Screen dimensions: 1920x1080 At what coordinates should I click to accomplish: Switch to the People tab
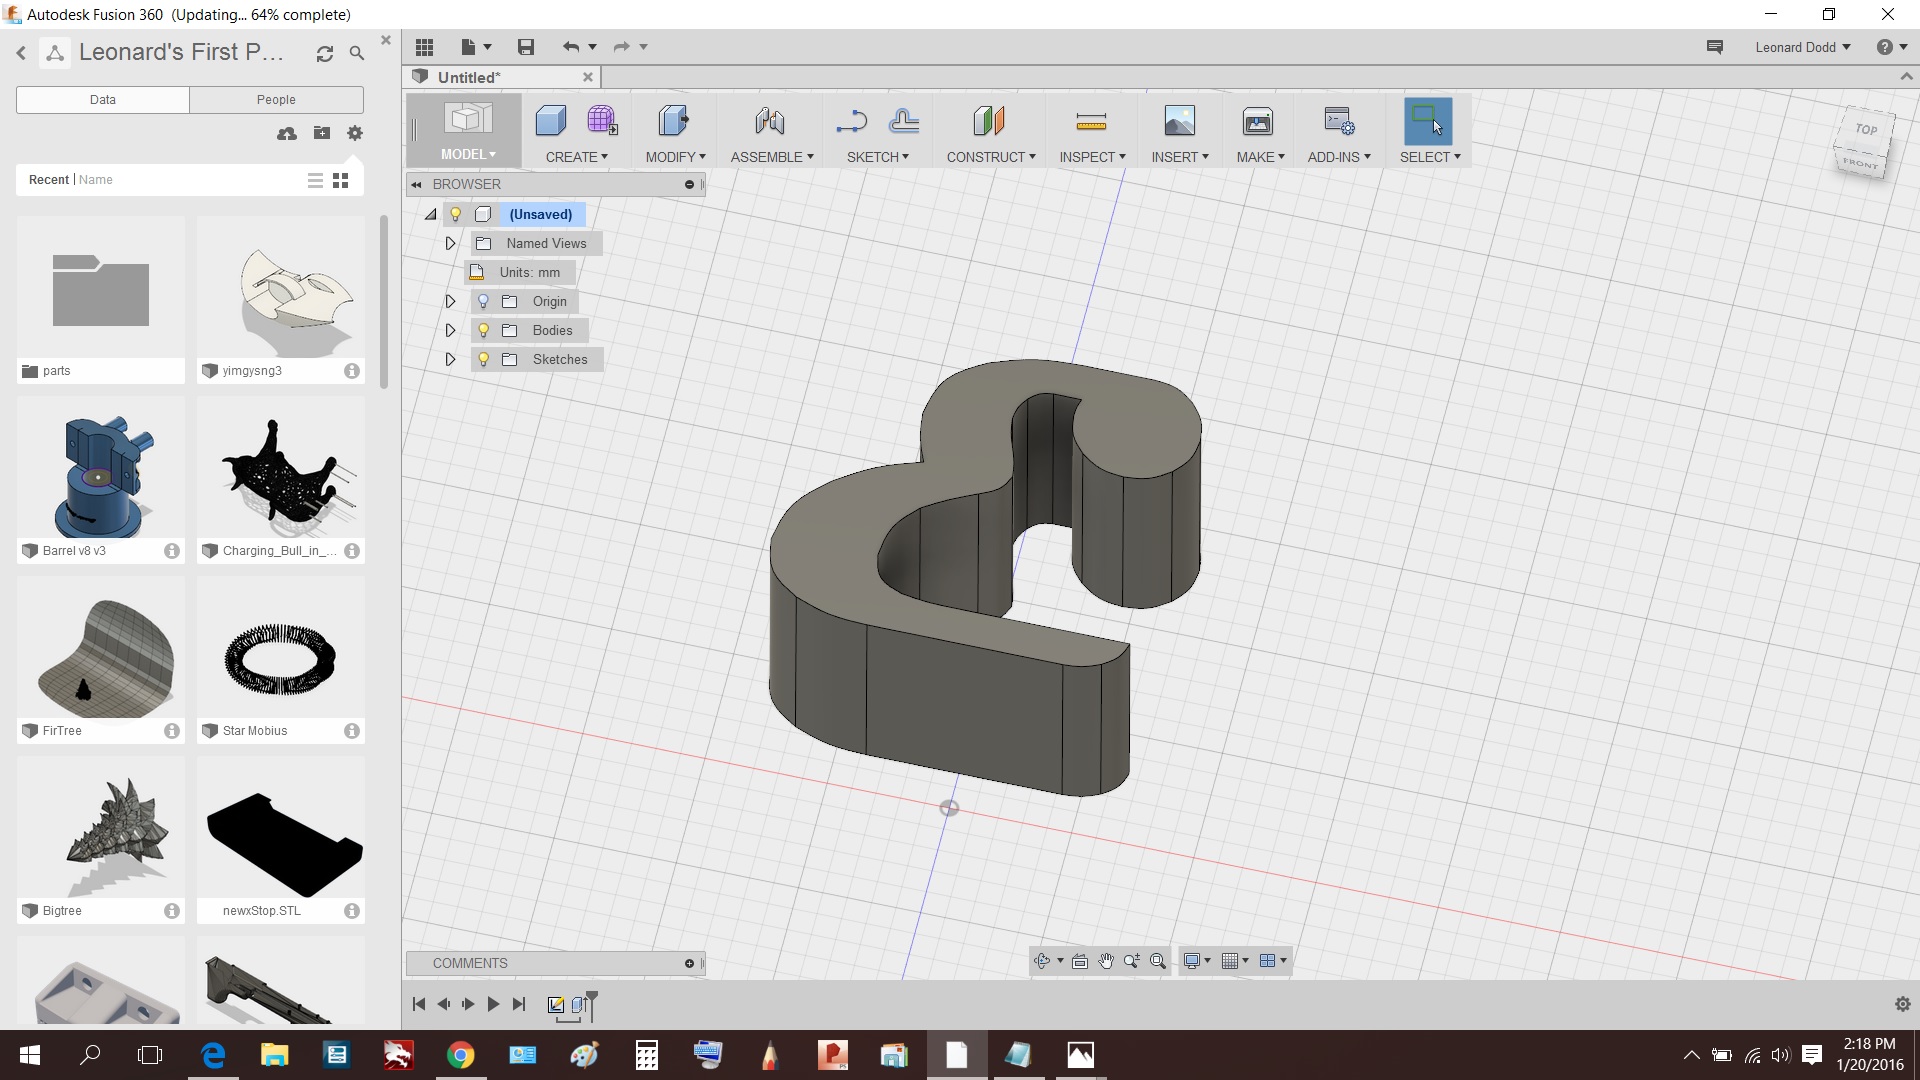pyautogui.click(x=276, y=99)
